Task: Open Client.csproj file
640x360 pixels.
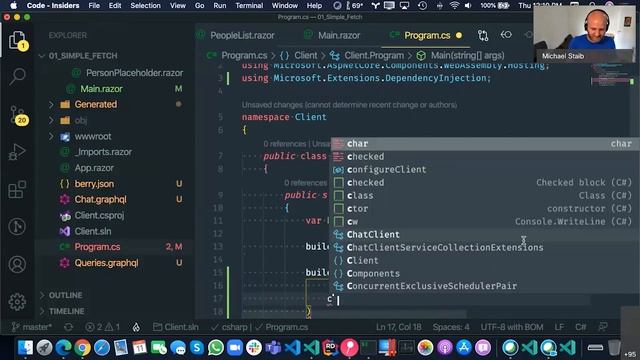Action: [99, 216]
